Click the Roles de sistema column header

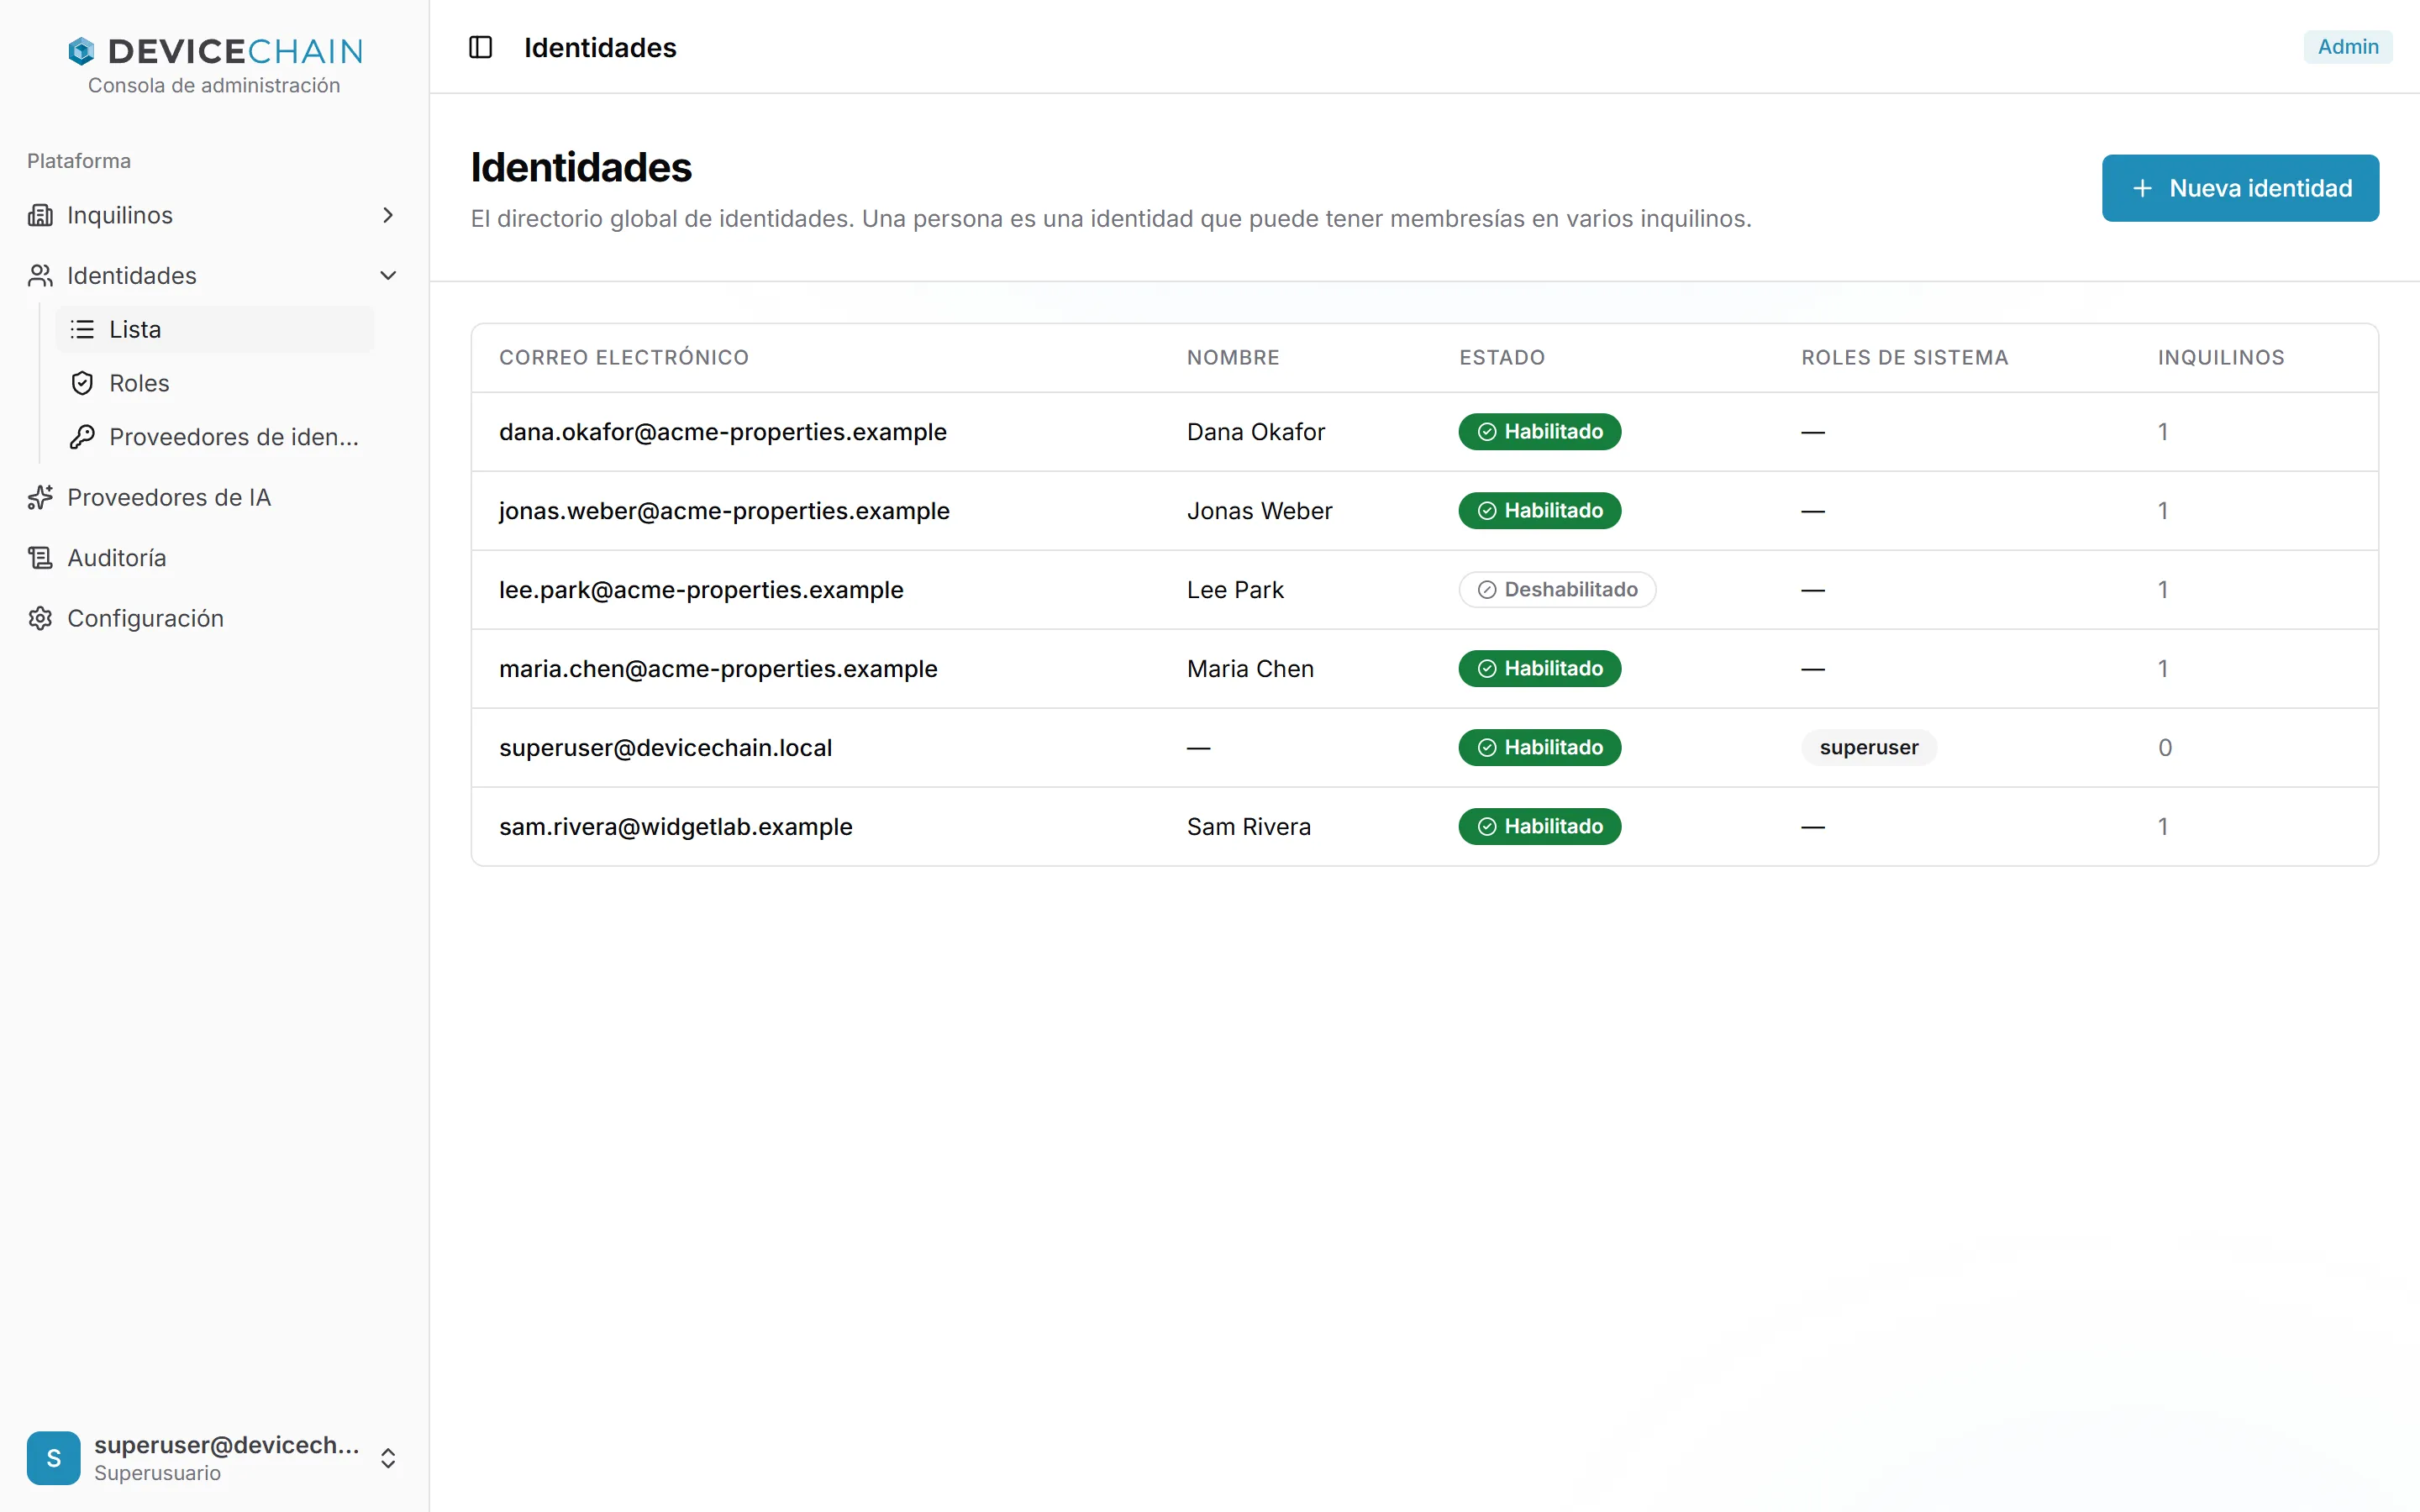[x=1905, y=358]
